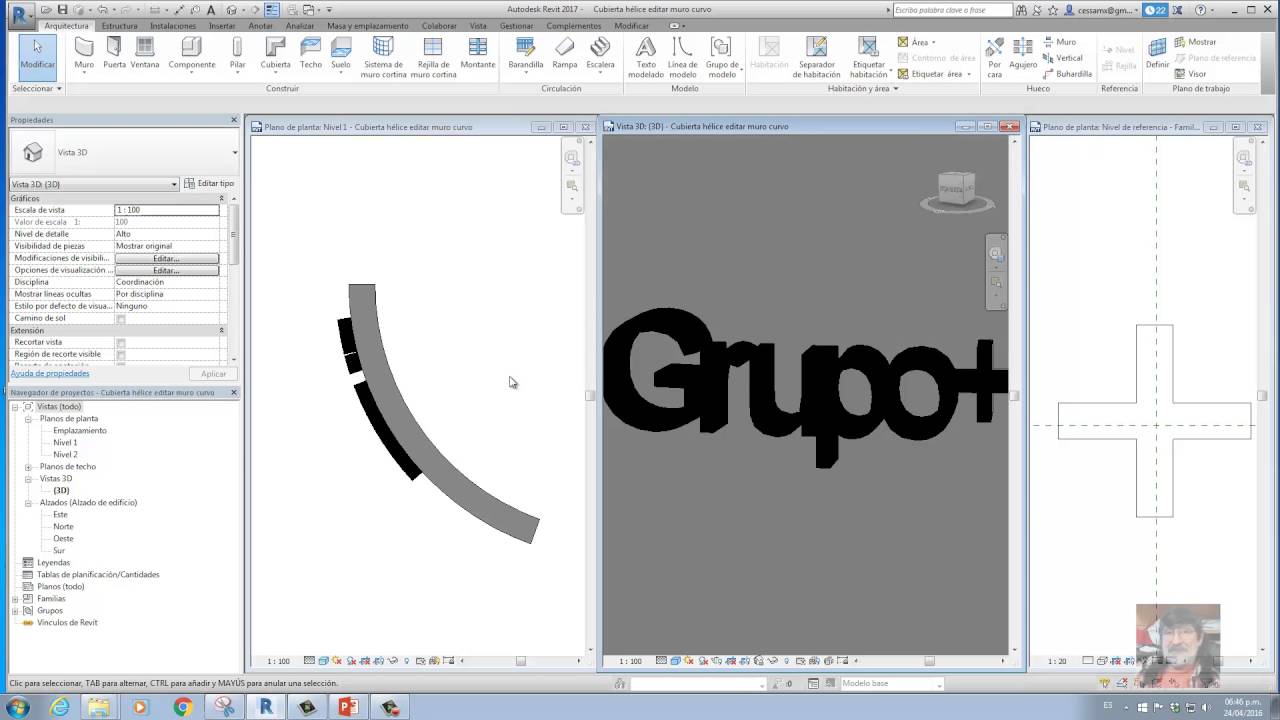This screenshot has width=1280, height=720.
Task: Select the Norte elevation view
Action: pos(63,527)
